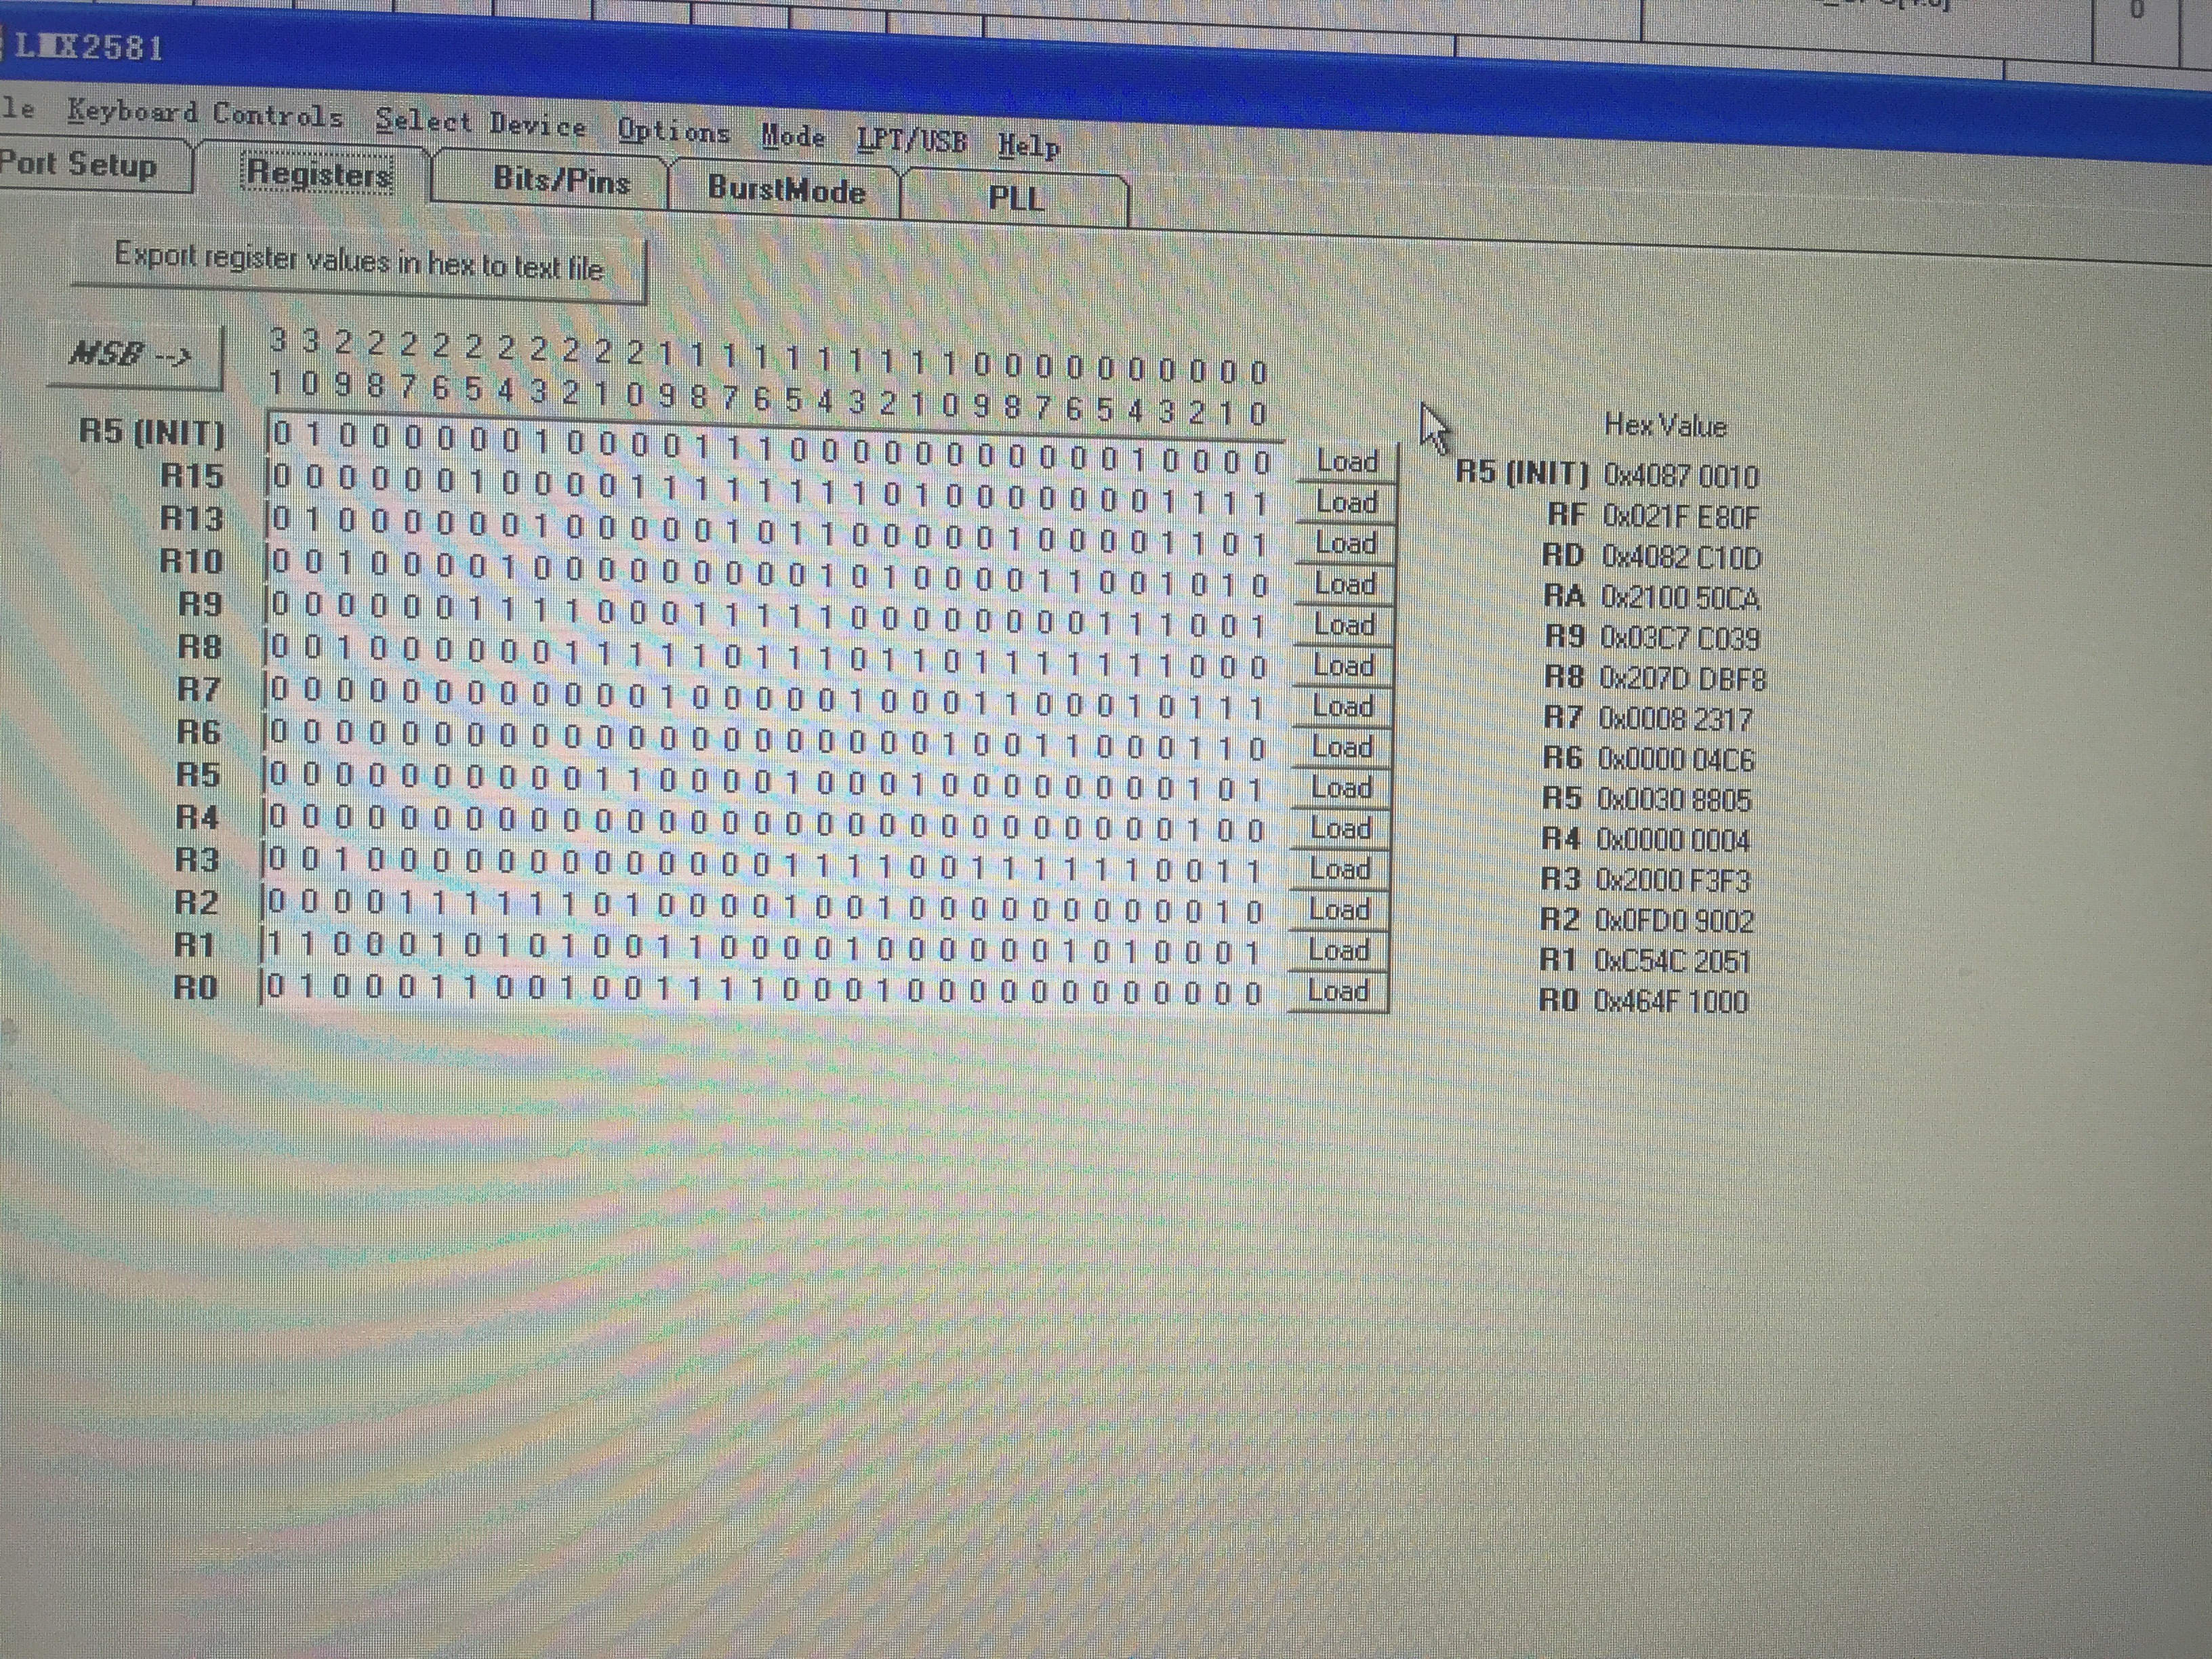The image size is (2212, 1659).
Task: Toggle bit 31 of register R5 (INIT)
Action: click(x=282, y=433)
